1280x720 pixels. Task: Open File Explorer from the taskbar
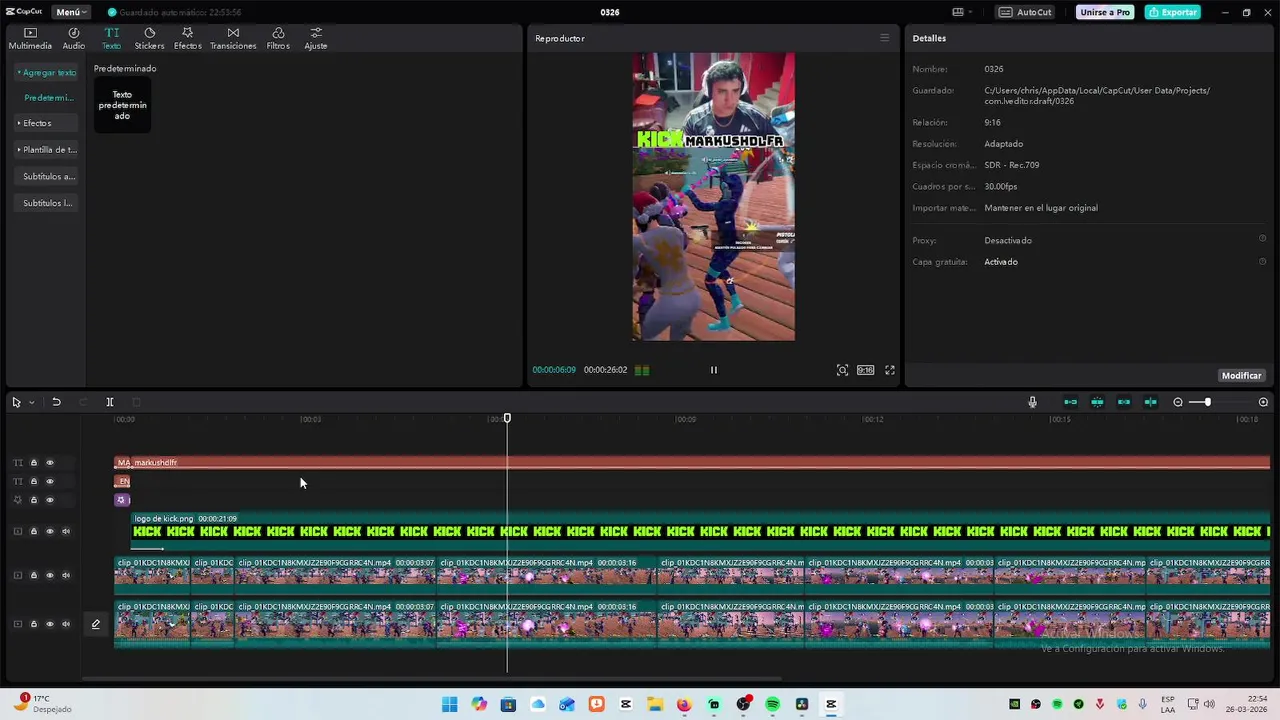[655, 705]
